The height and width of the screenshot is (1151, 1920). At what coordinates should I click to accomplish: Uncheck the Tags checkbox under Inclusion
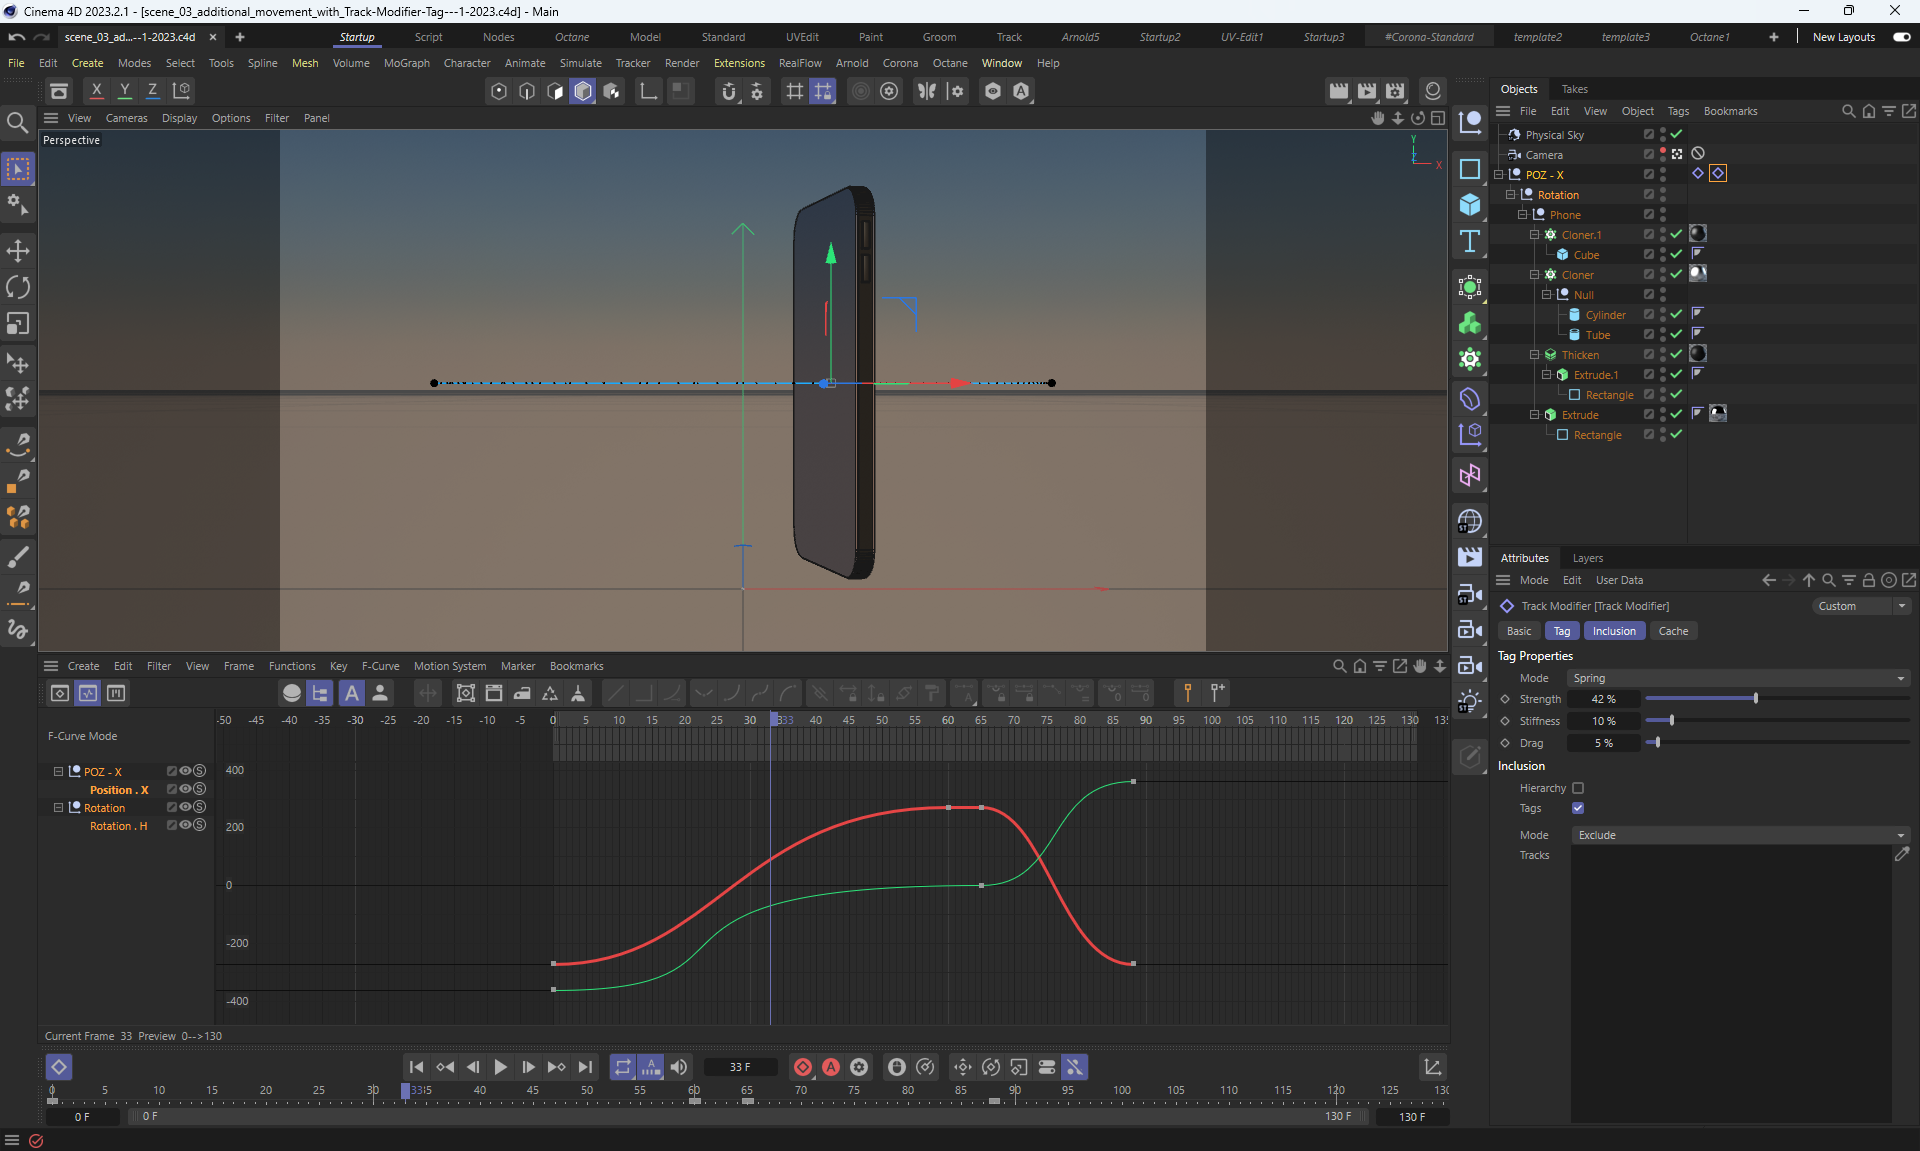[1578, 808]
